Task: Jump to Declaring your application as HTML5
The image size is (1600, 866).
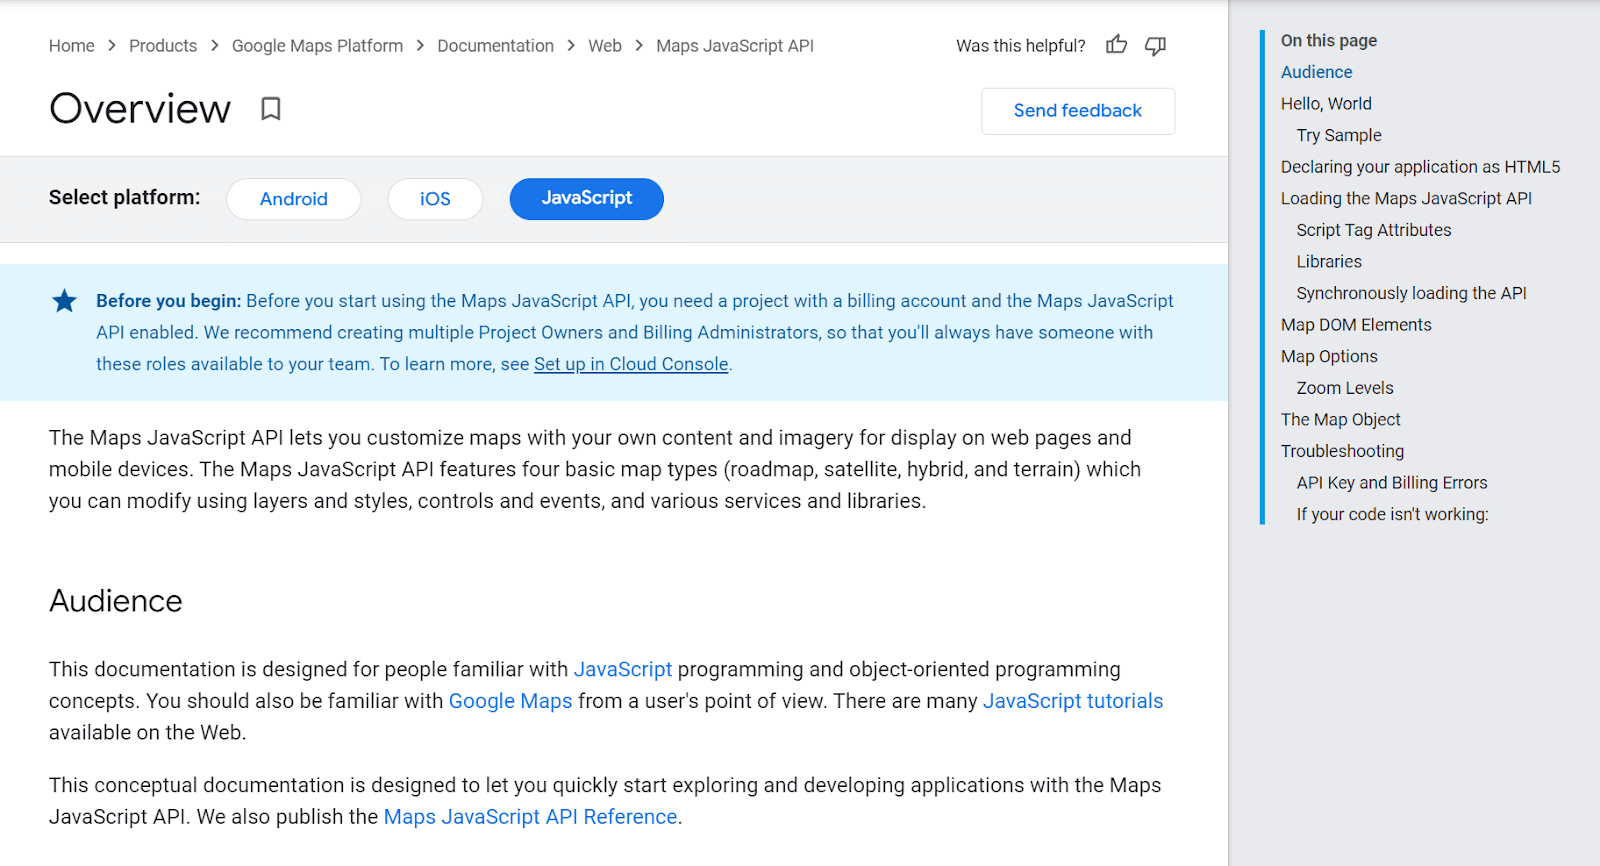Action: [1420, 167]
